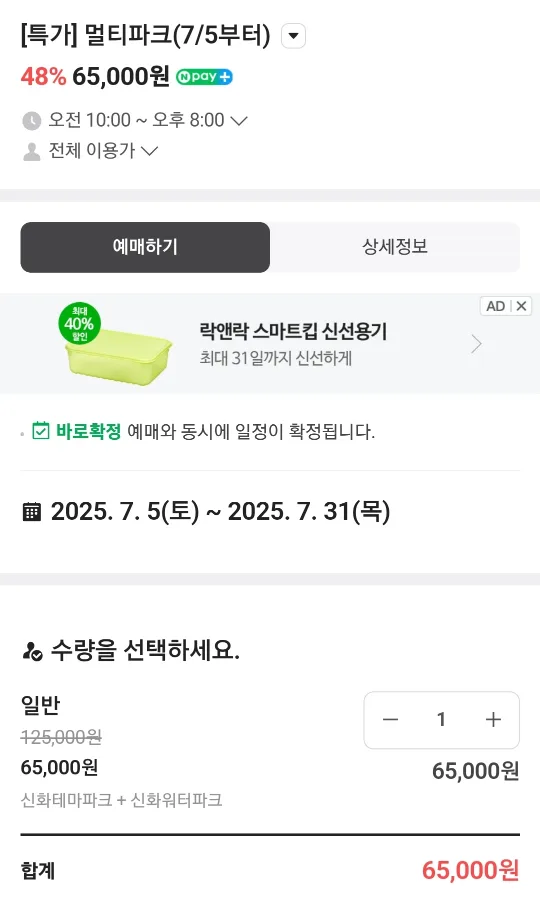Select the 2025. 7. 5 ~ 7. 31 date range
Image resolution: width=540 pixels, height=922 pixels.
[221, 512]
